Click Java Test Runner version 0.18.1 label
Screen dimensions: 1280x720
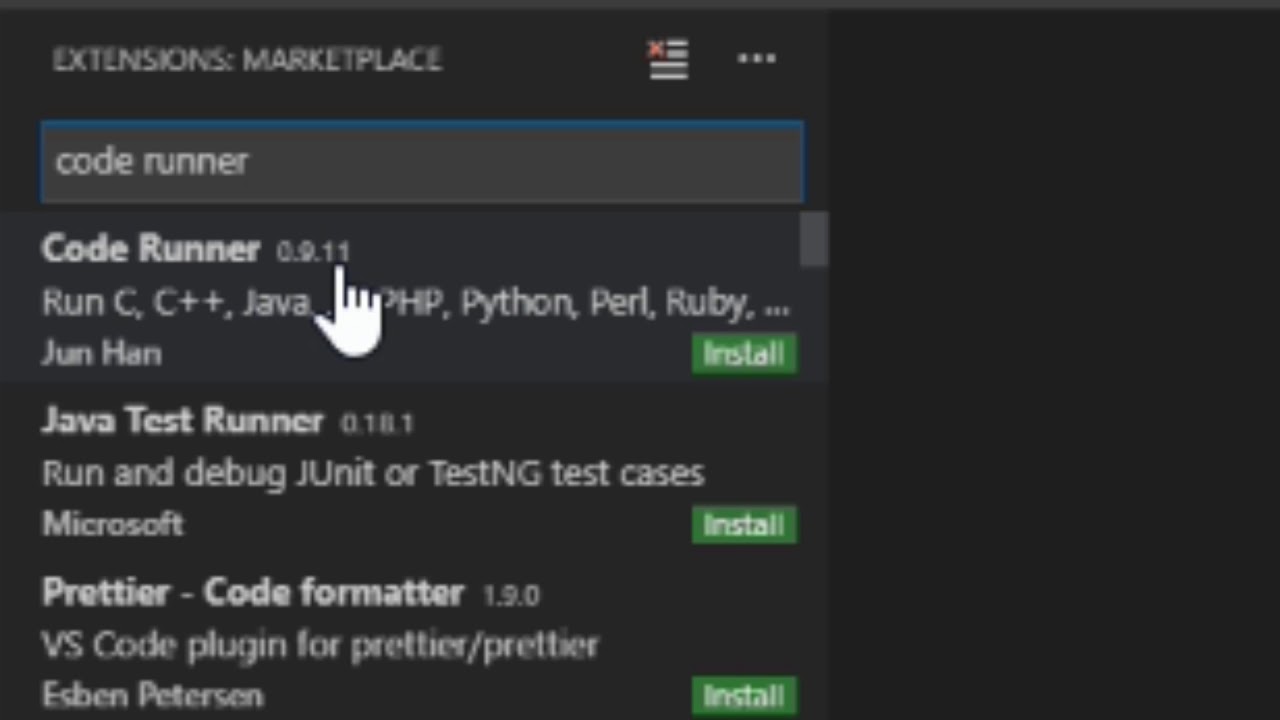377,424
